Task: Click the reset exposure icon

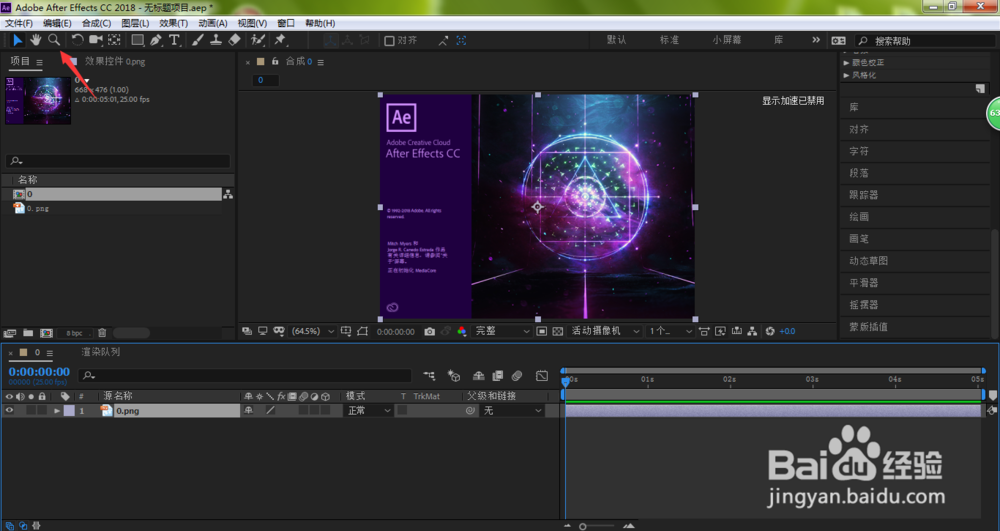Action: 770,331
